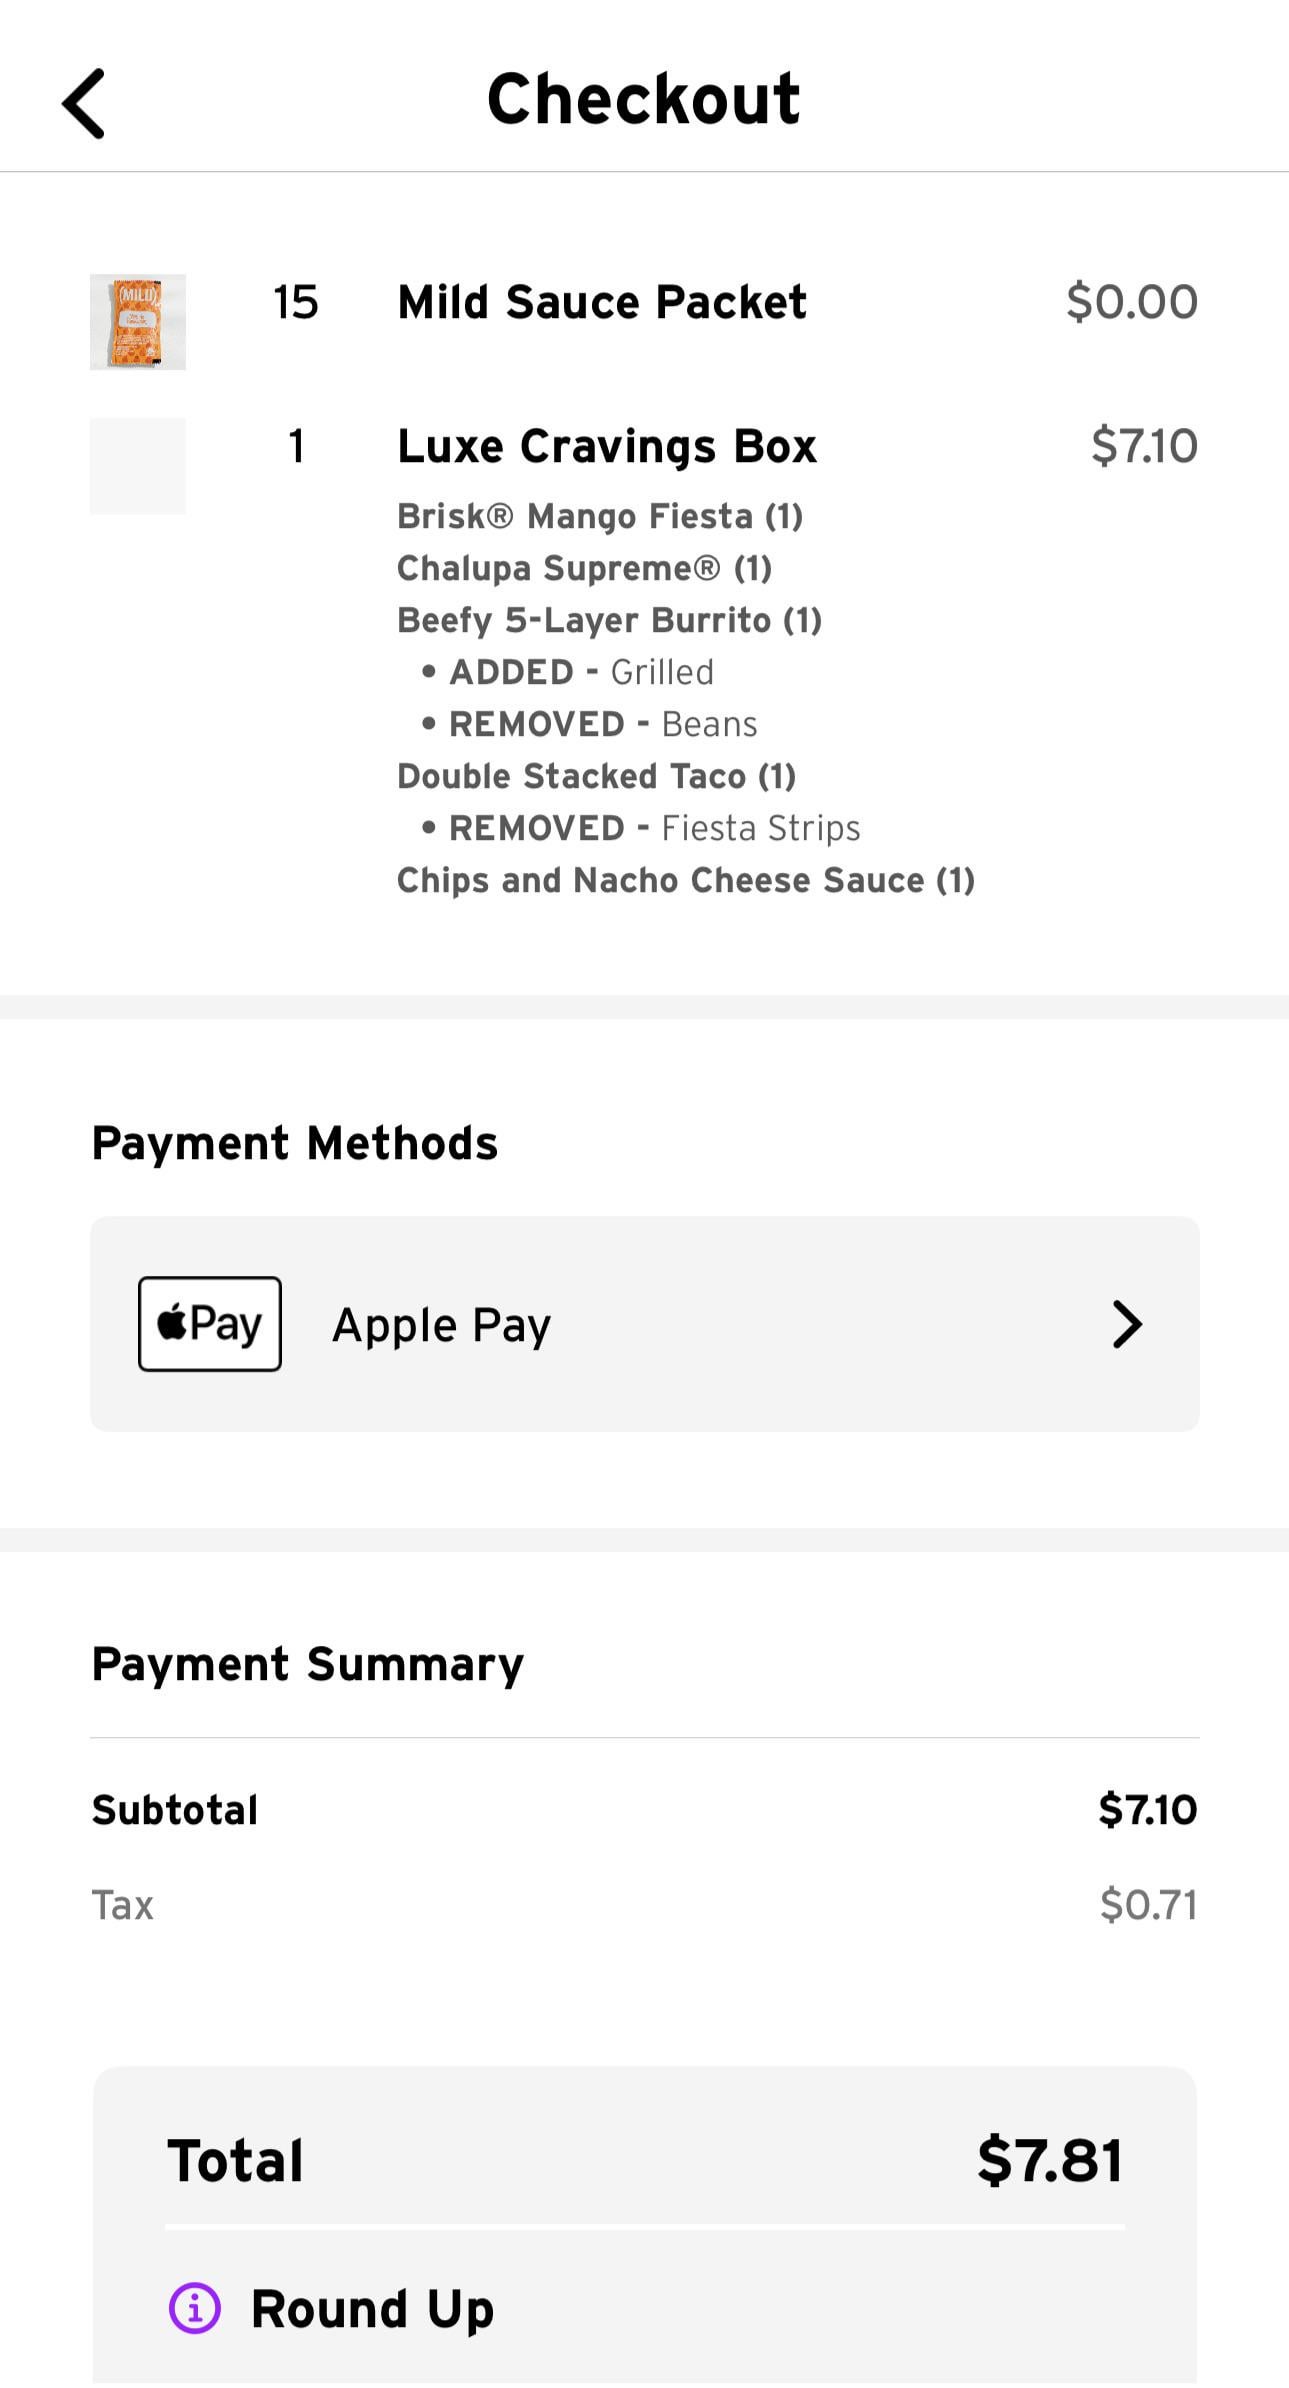Tap Chips and Nacho Cheese Sauce line
The width and height of the screenshot is (1289, 2388).
685,880
